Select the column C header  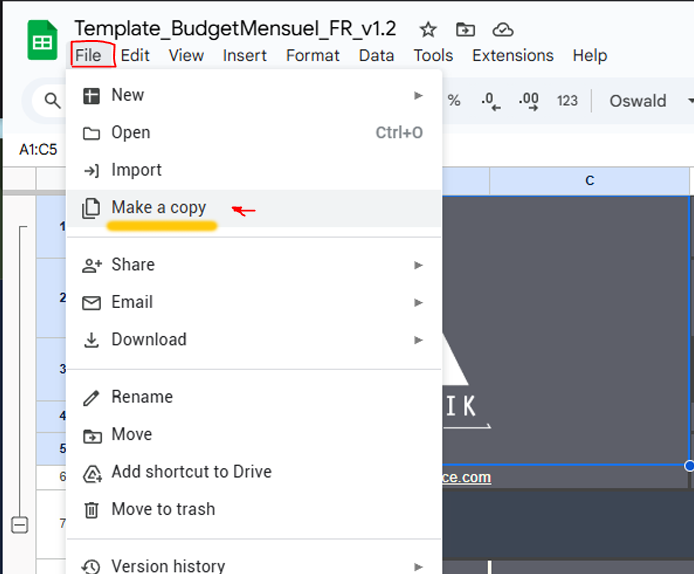(589, 180)
